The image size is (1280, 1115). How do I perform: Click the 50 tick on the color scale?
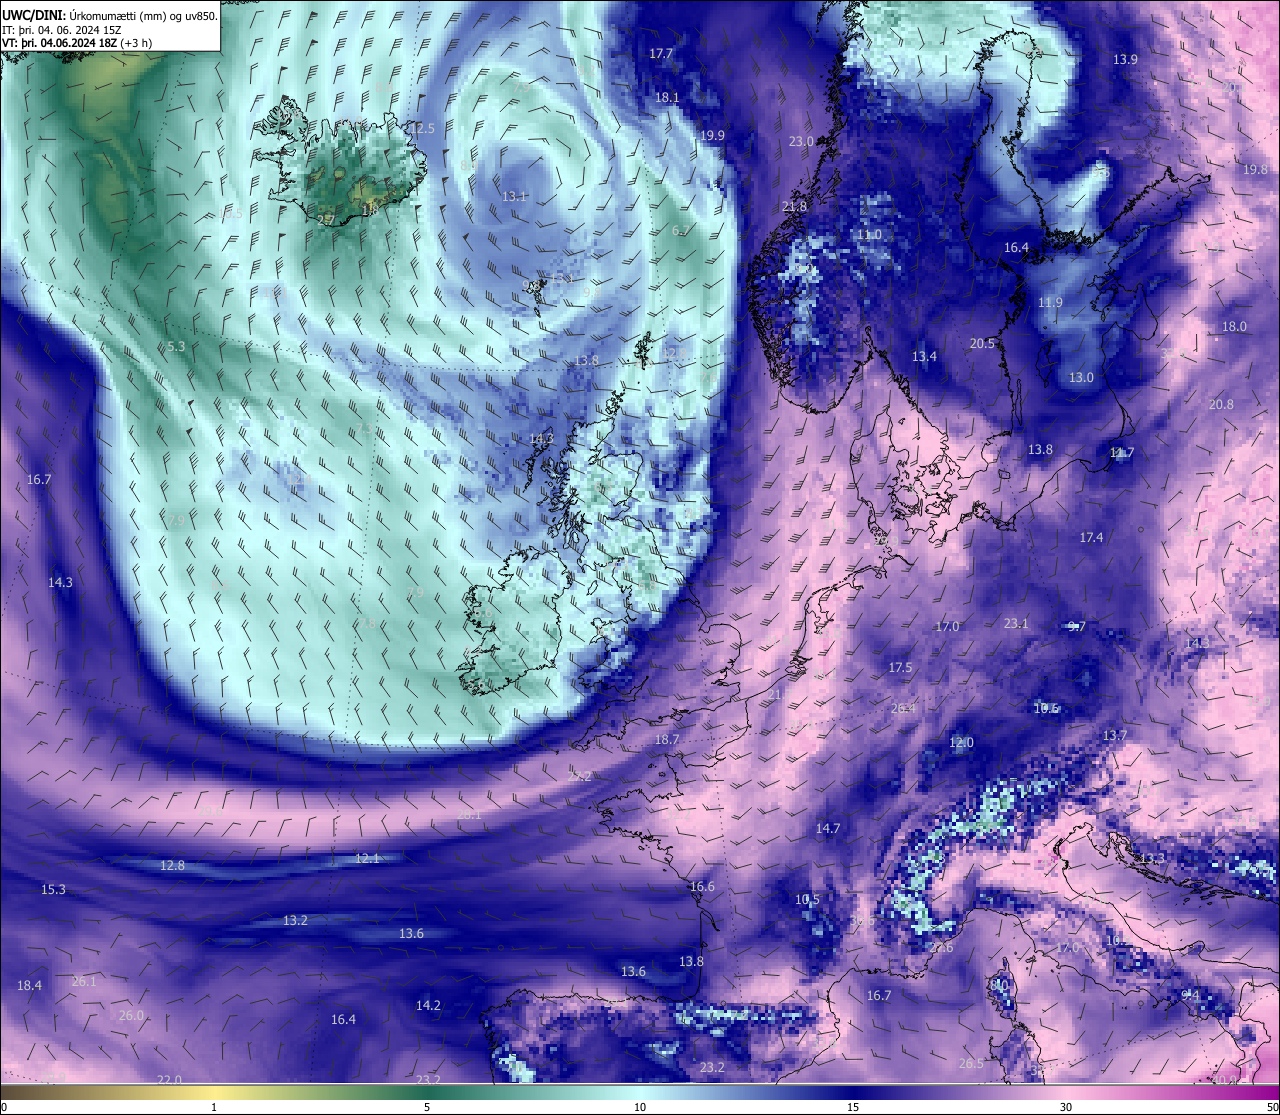[x=1272, y=1107]
